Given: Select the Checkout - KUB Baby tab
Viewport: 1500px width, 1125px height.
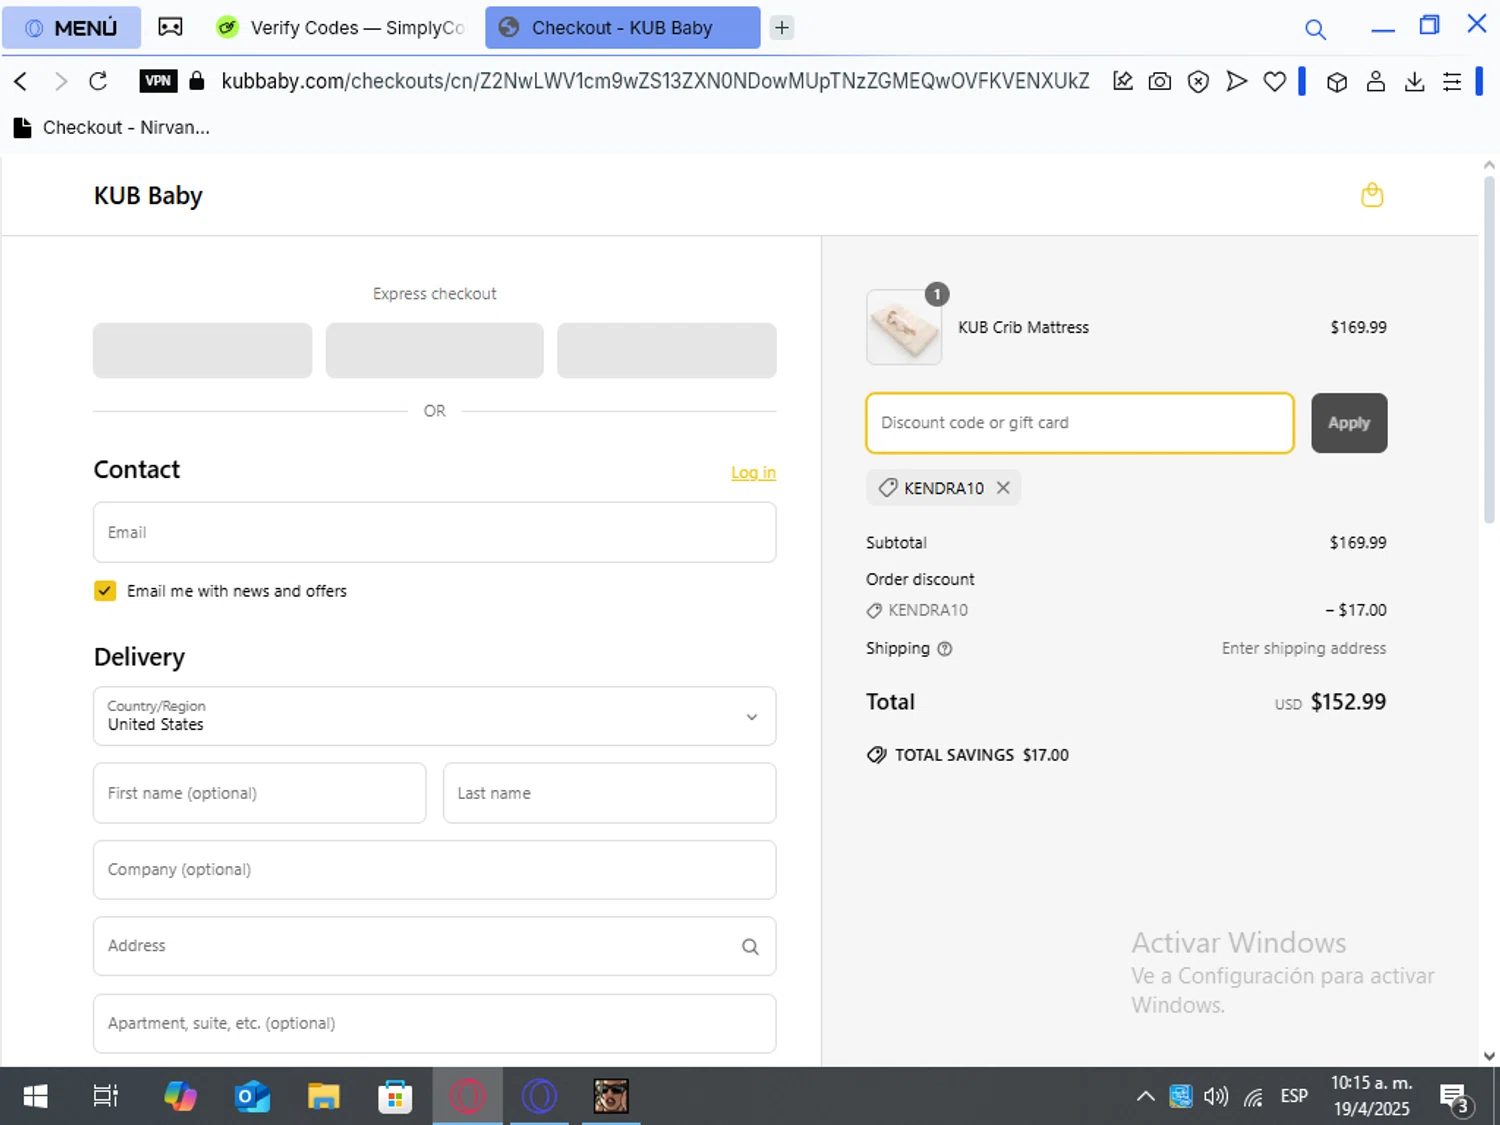Looking at the screenshot, I should (622, 28).
